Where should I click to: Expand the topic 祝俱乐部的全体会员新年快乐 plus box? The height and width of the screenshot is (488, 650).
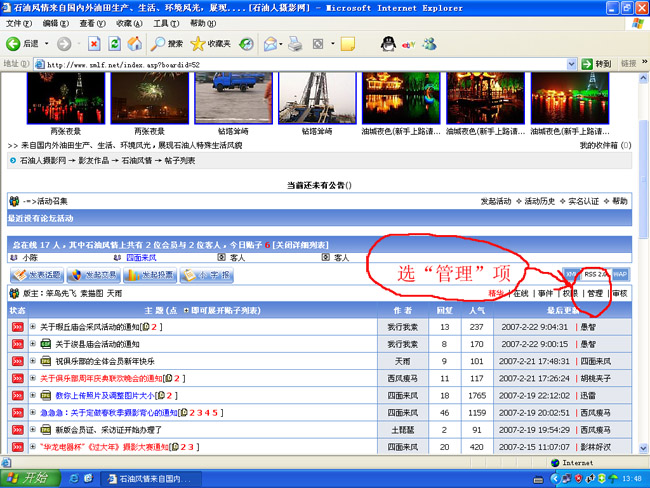coord(32,361)
